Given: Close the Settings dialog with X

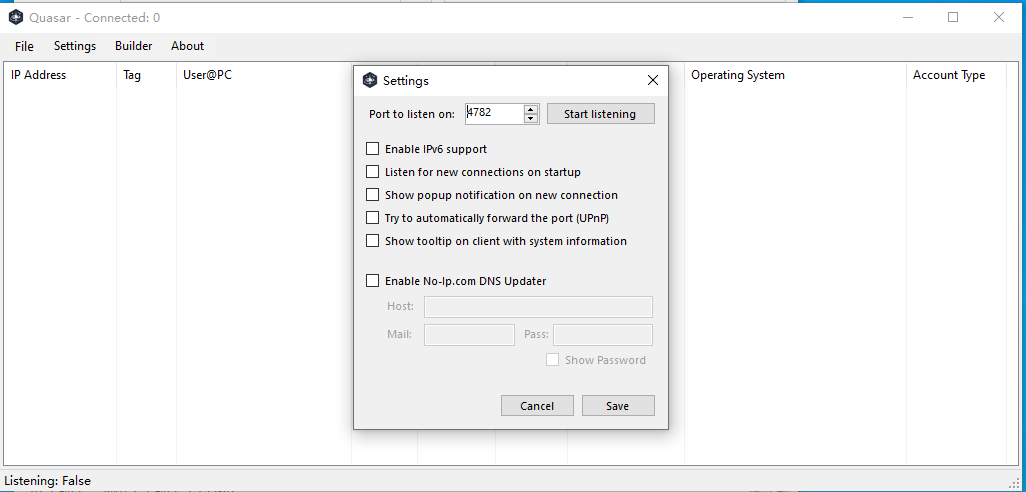Looking at the screenshot, I should pos(653,80).
